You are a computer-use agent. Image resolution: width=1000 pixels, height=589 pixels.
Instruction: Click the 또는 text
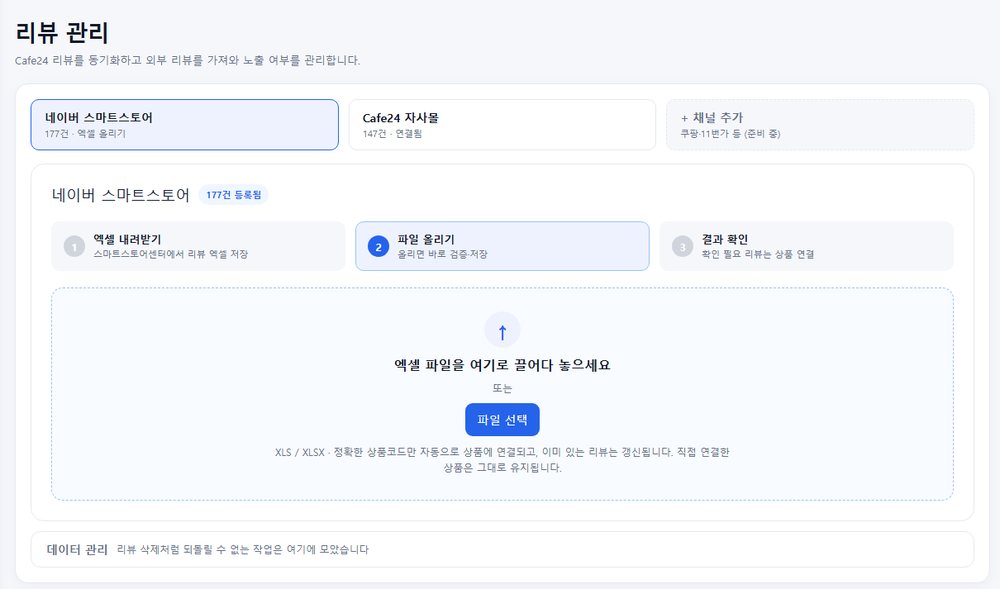502,388
